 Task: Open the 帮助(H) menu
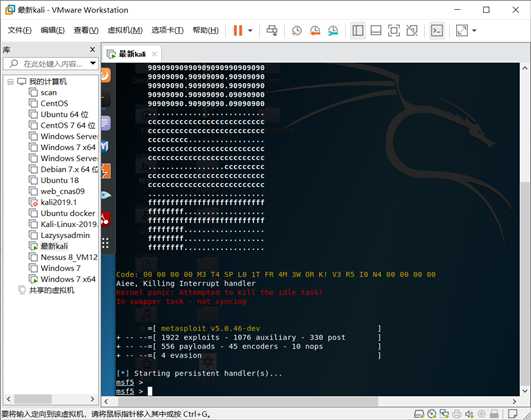pos(205,30)
